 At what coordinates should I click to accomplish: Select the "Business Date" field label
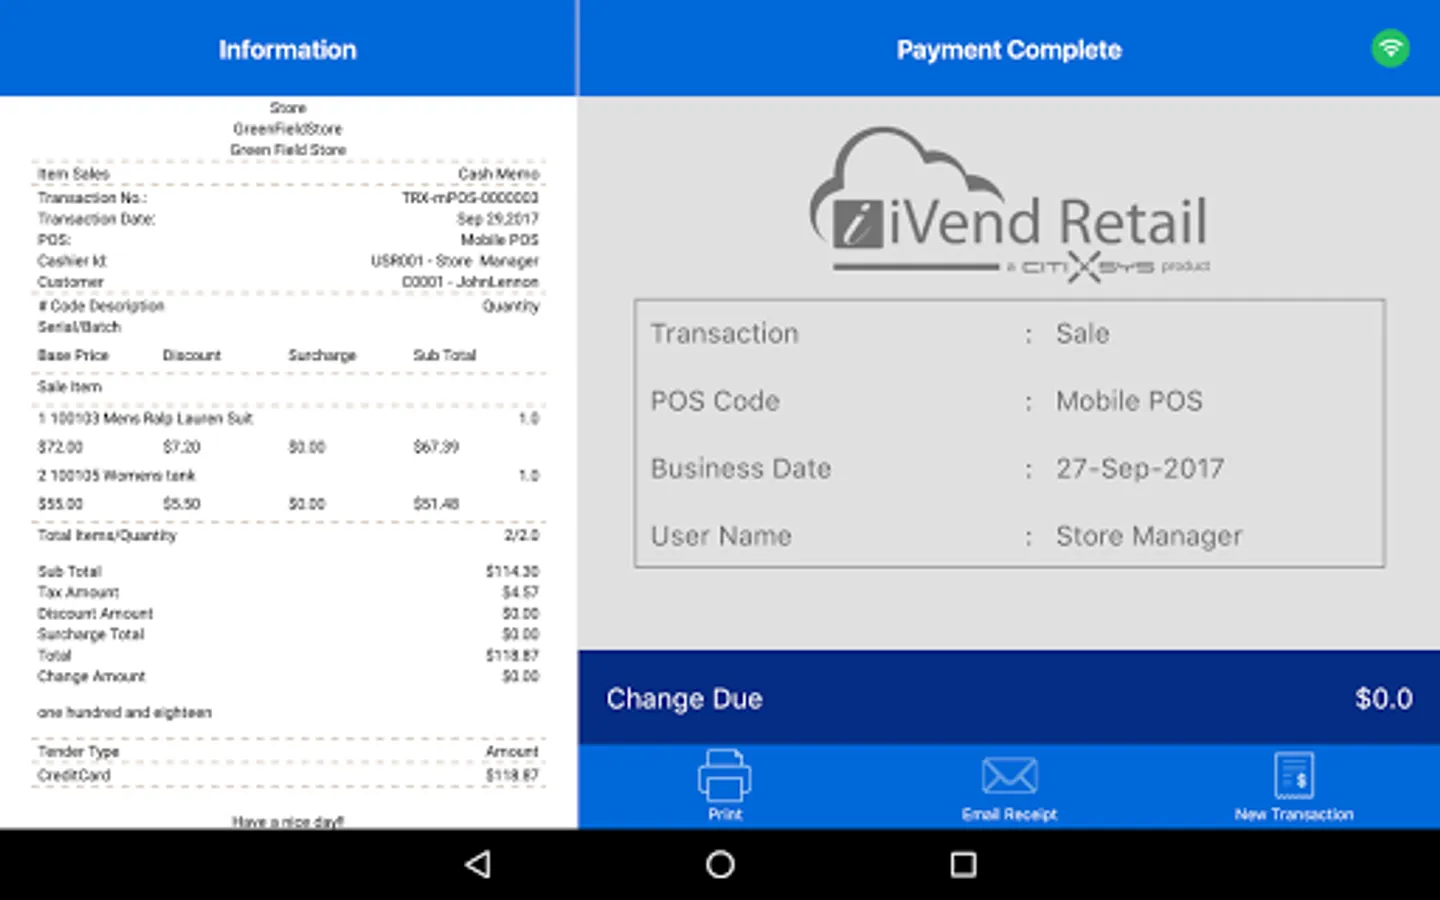click(741, 469)
